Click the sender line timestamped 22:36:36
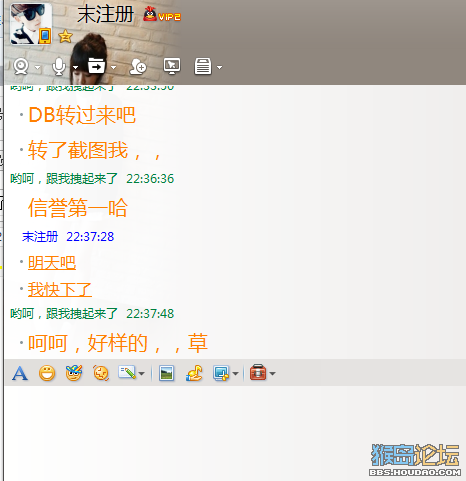This screenshot has width=466, height=481. pyautogui.click(x=92, y=179)
